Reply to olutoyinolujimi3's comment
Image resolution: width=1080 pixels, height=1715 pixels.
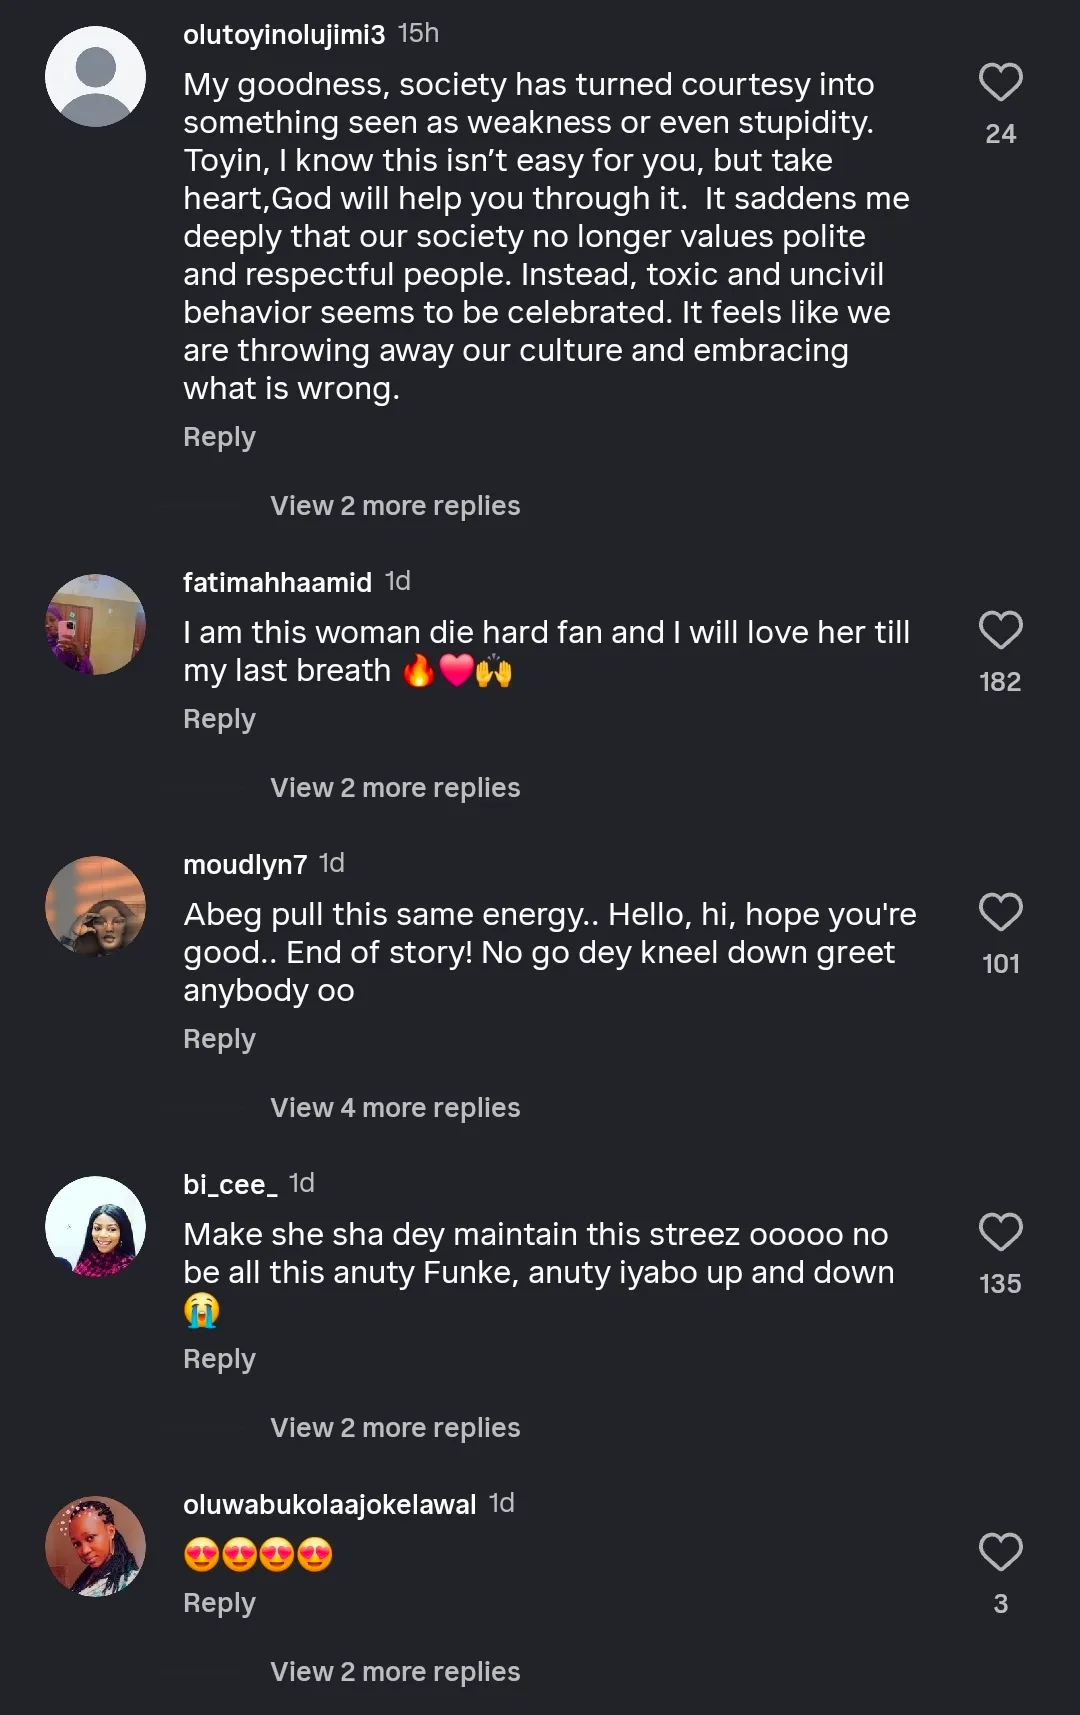click(x=219, y=437)
